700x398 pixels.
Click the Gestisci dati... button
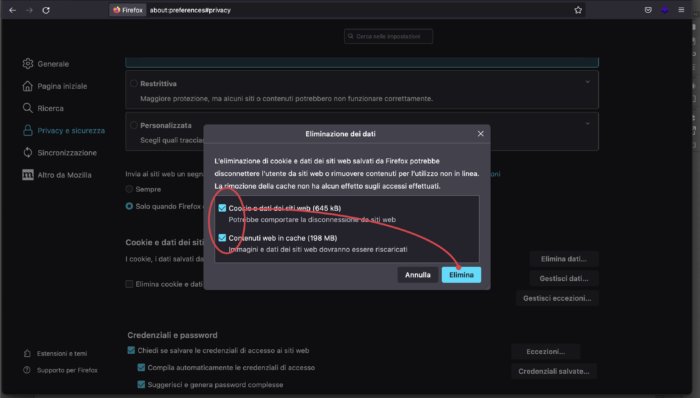click(564, 278)
